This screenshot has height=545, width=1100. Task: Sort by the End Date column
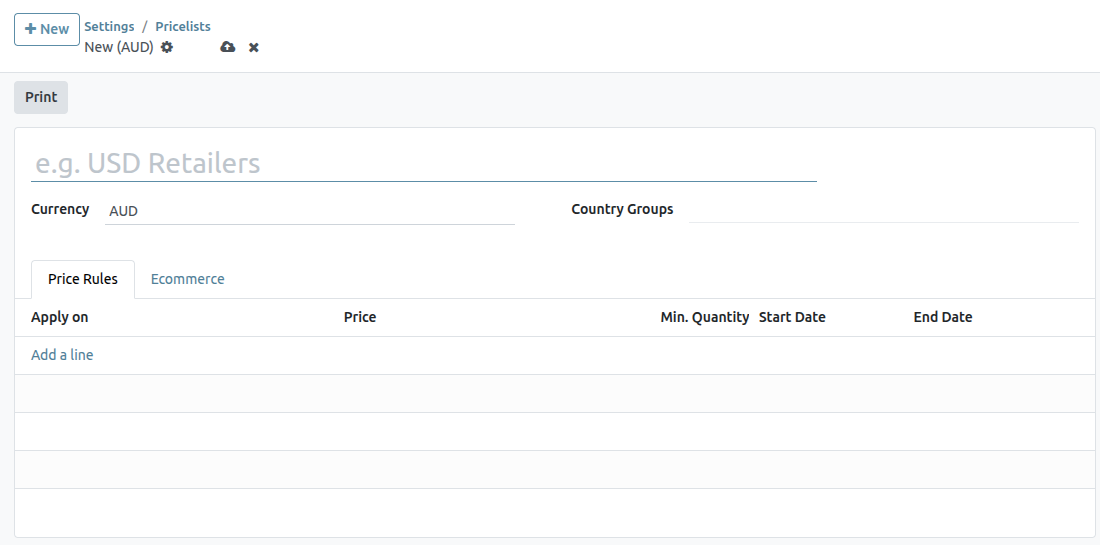pyautogui.click(x=942, y=317)
